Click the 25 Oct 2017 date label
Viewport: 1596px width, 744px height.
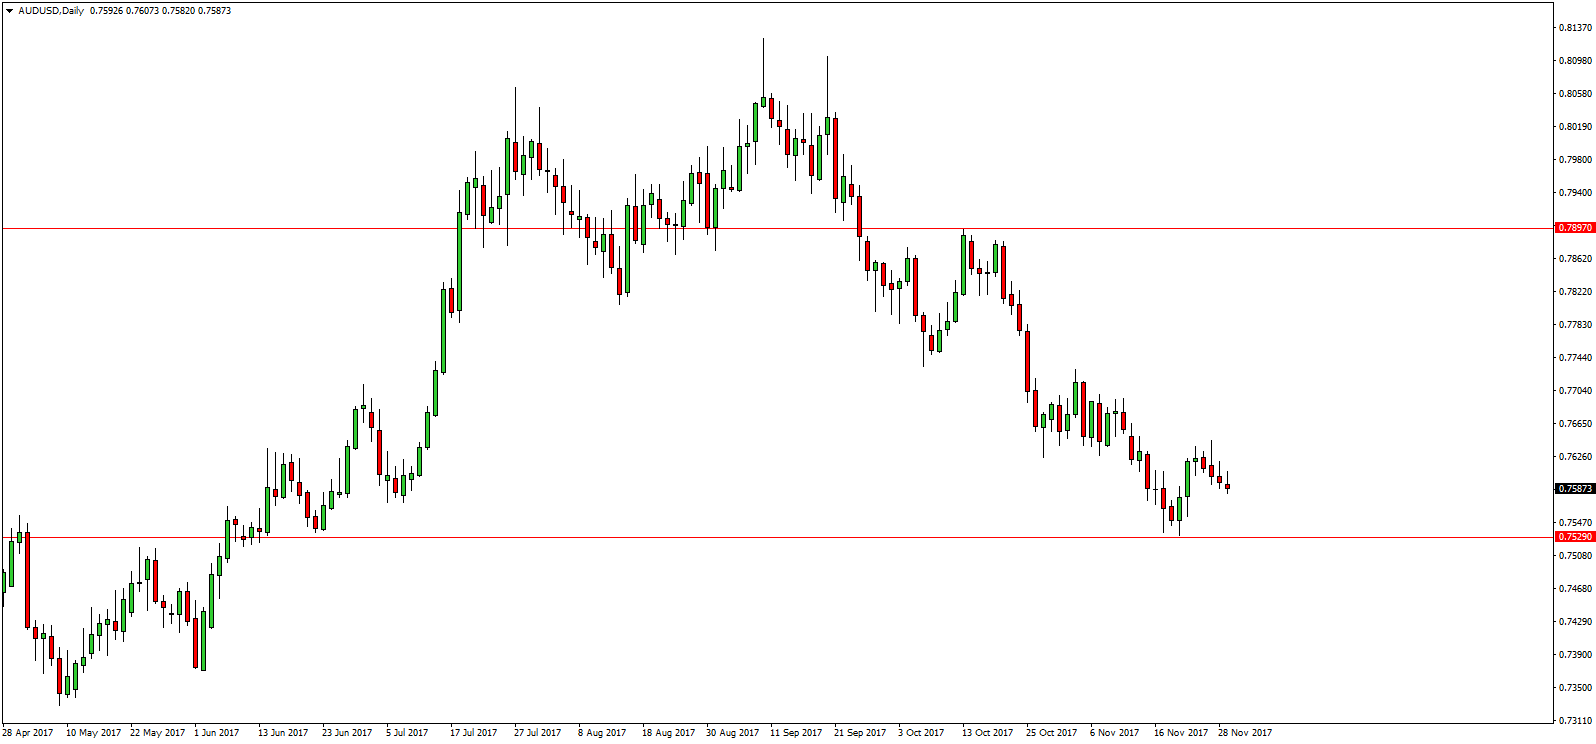[1052, 733]
